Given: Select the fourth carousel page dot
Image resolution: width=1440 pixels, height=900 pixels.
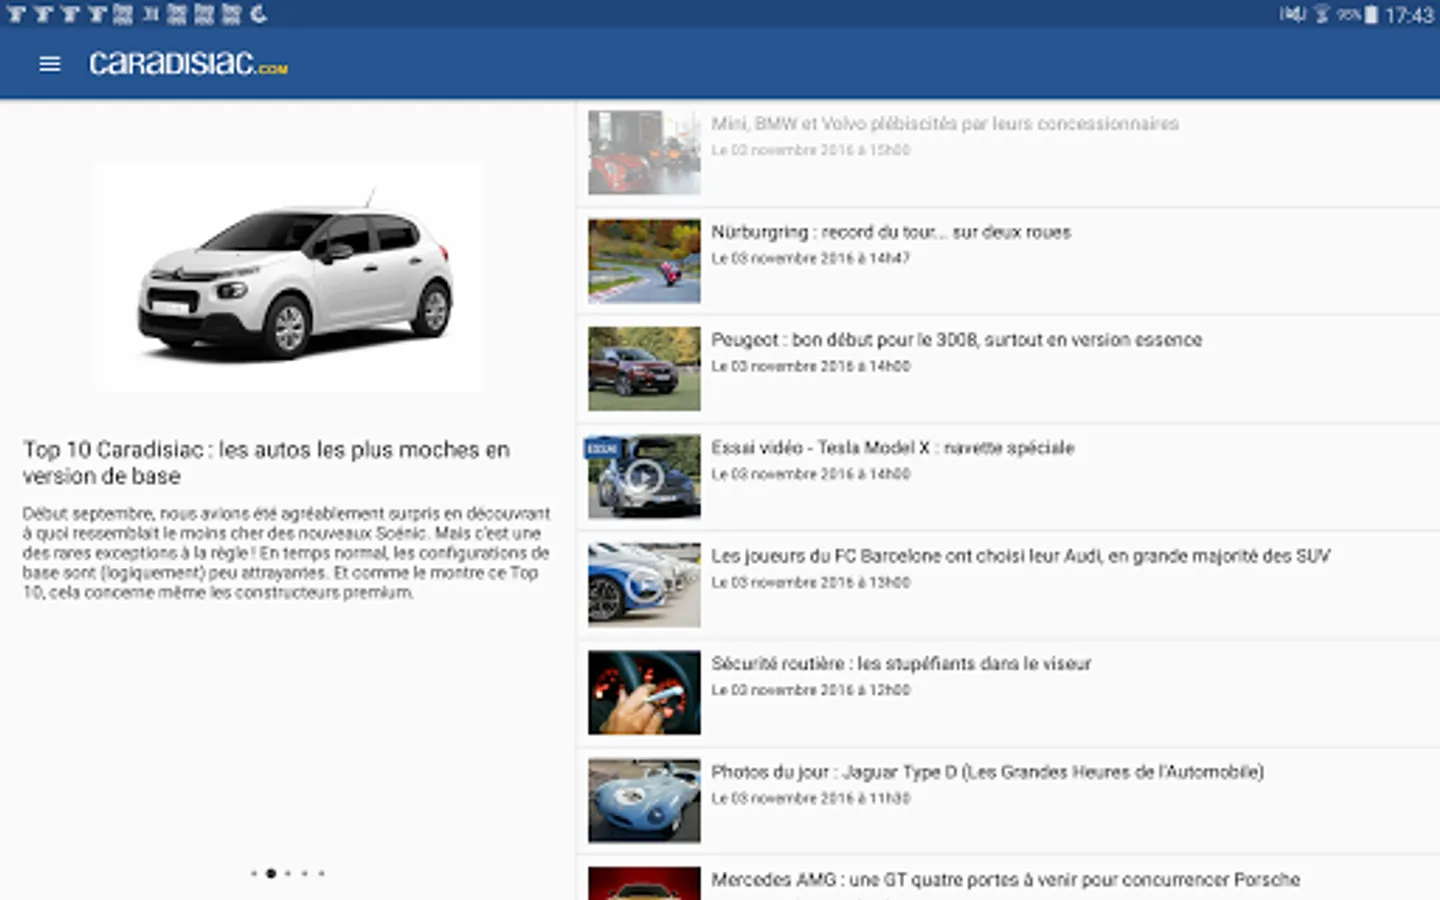Looking at the screenshot, I should (305, 873).
